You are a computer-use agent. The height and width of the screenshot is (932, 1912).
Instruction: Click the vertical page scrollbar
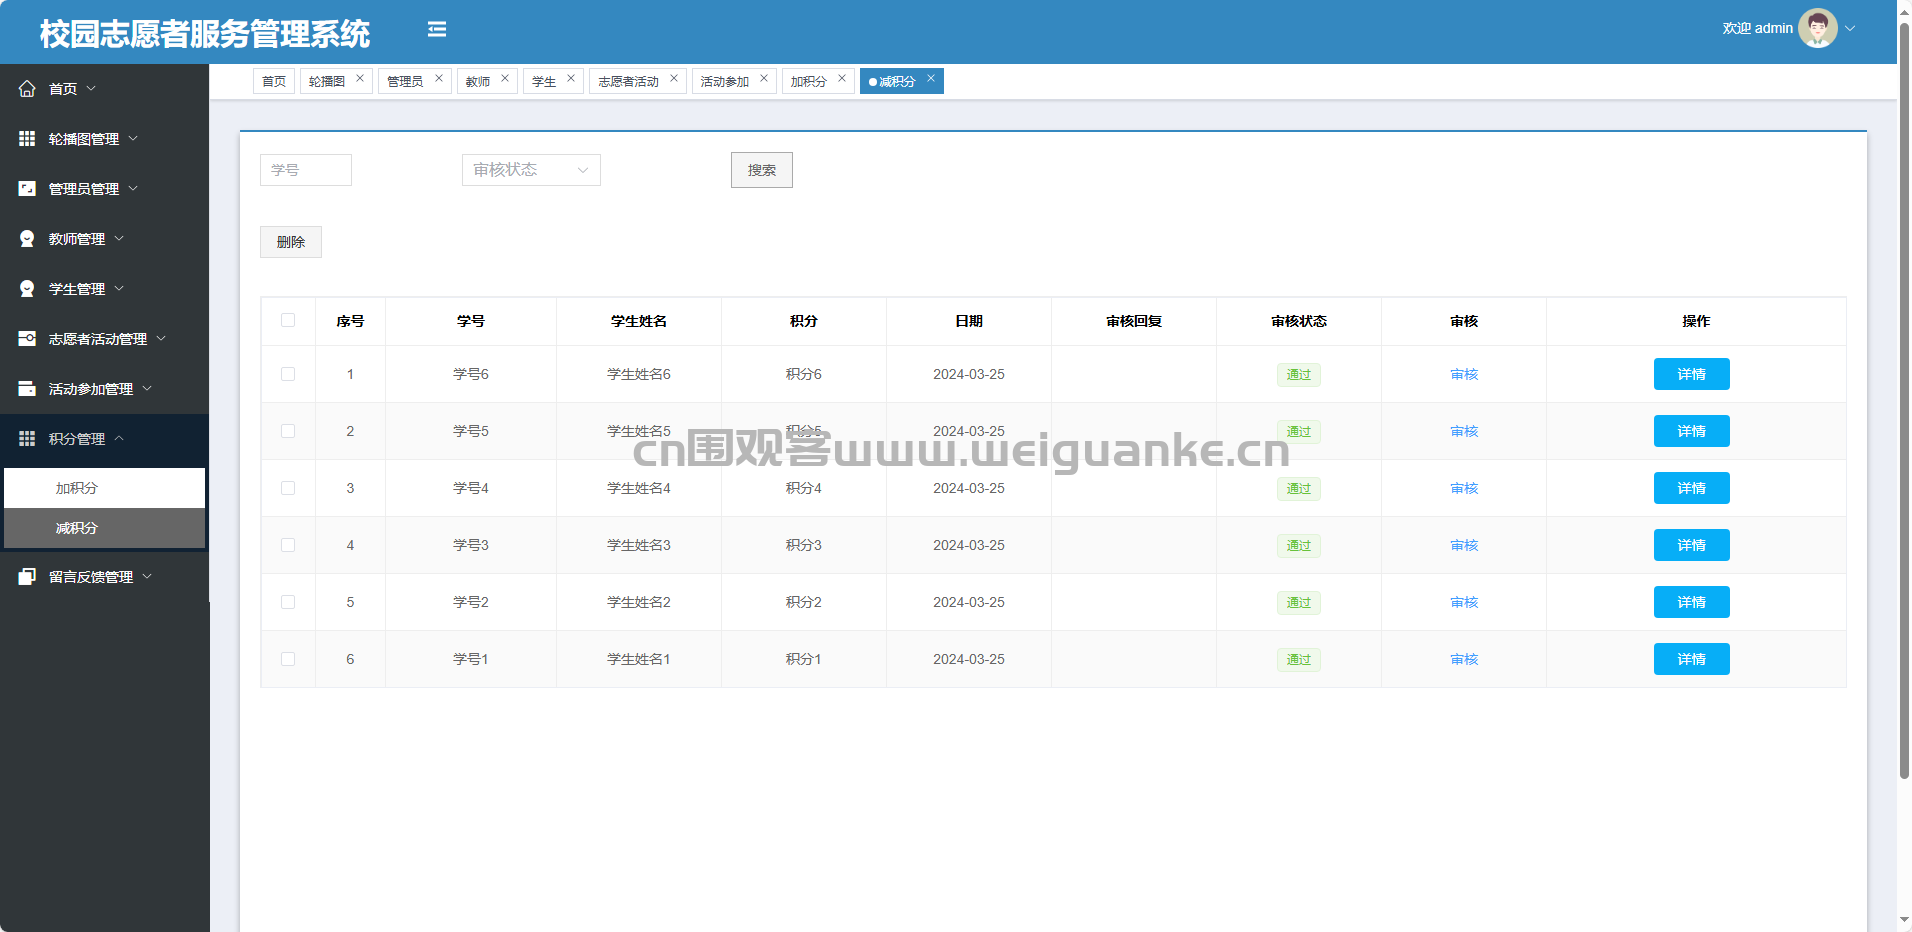coord(1904,400)
